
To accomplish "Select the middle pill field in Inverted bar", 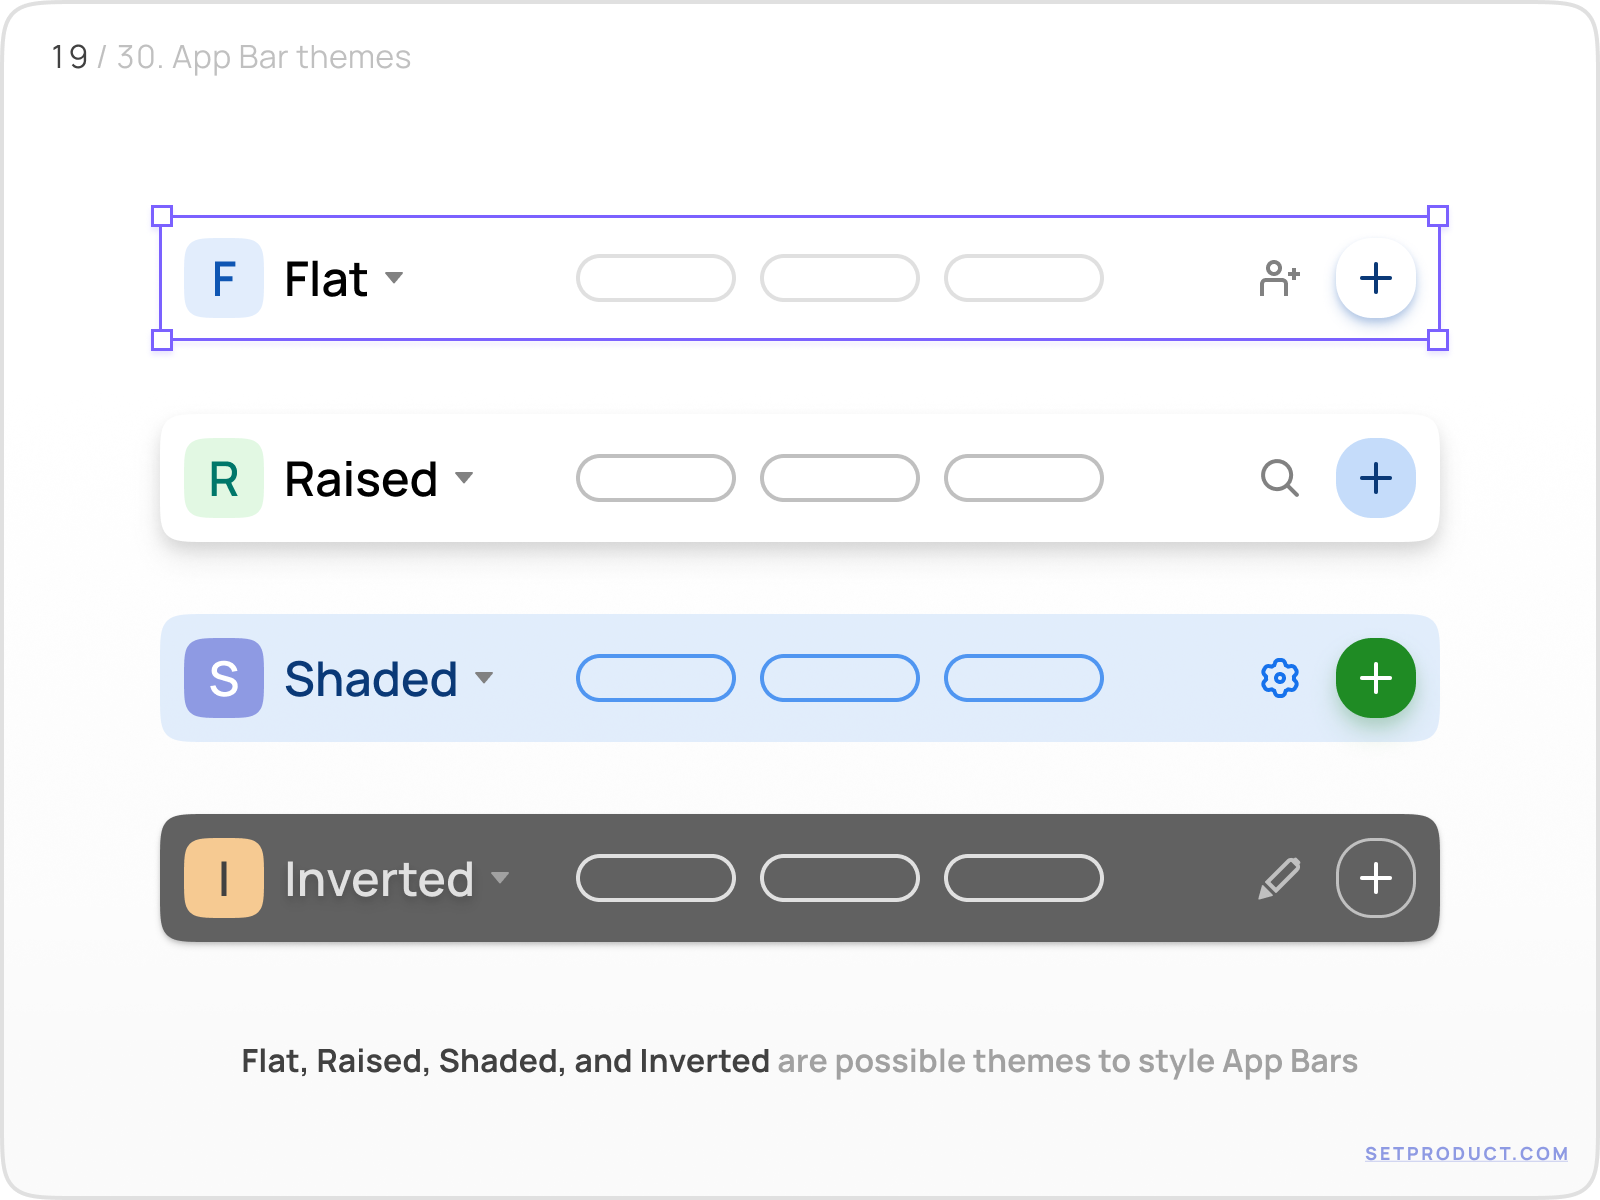I will [839, 877].
